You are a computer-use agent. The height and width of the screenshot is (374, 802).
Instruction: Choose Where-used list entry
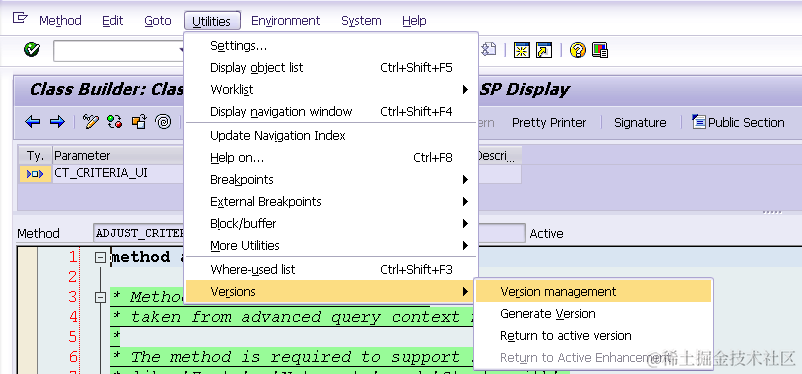[x=331, y=269]
